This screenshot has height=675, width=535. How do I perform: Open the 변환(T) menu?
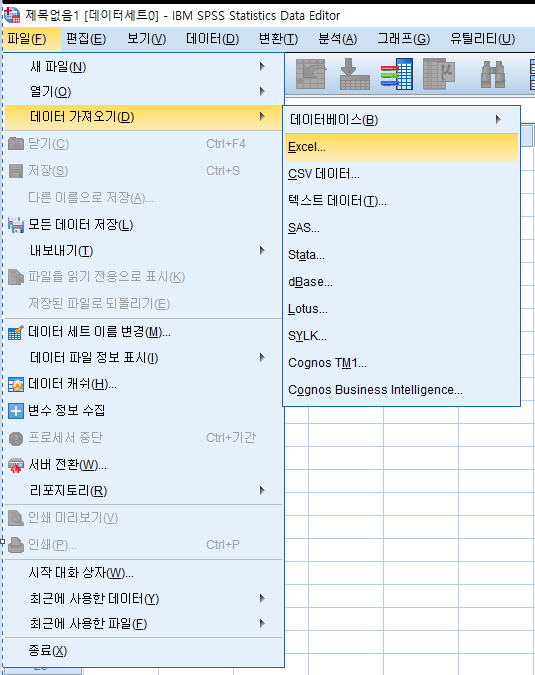(278, 39)
